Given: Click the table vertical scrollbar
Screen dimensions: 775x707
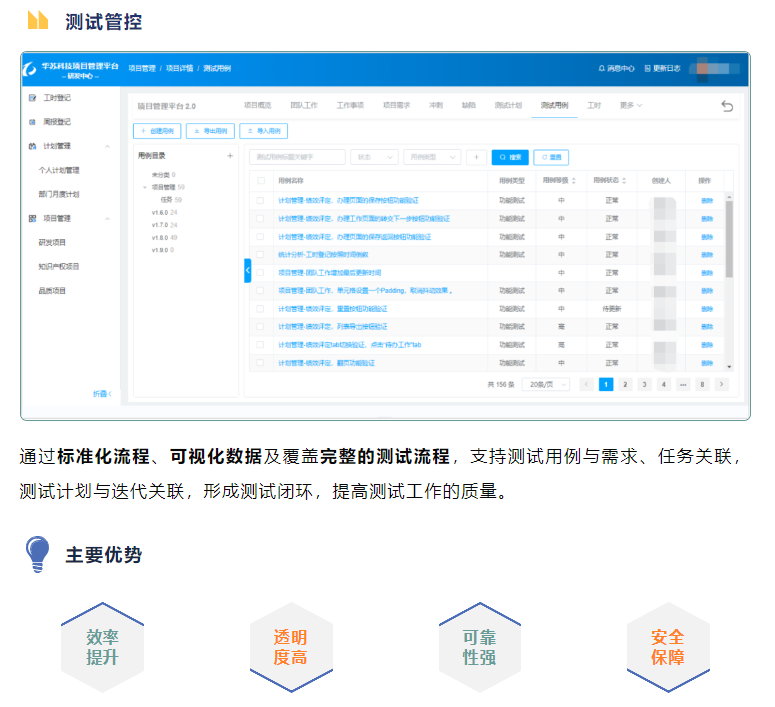Looking at the screenshot, I should click(x=729, y=240).
